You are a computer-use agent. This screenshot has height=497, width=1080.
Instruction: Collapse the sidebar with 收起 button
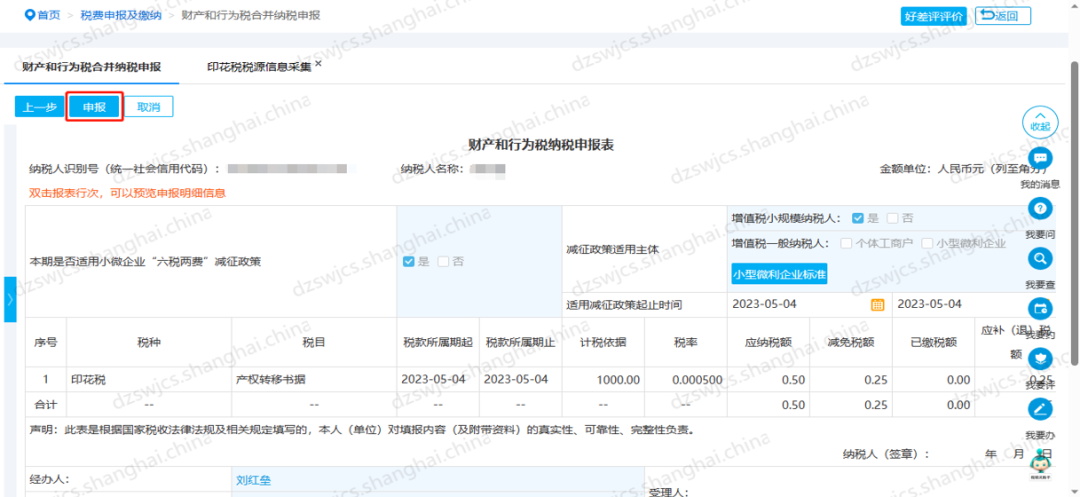1040,121
